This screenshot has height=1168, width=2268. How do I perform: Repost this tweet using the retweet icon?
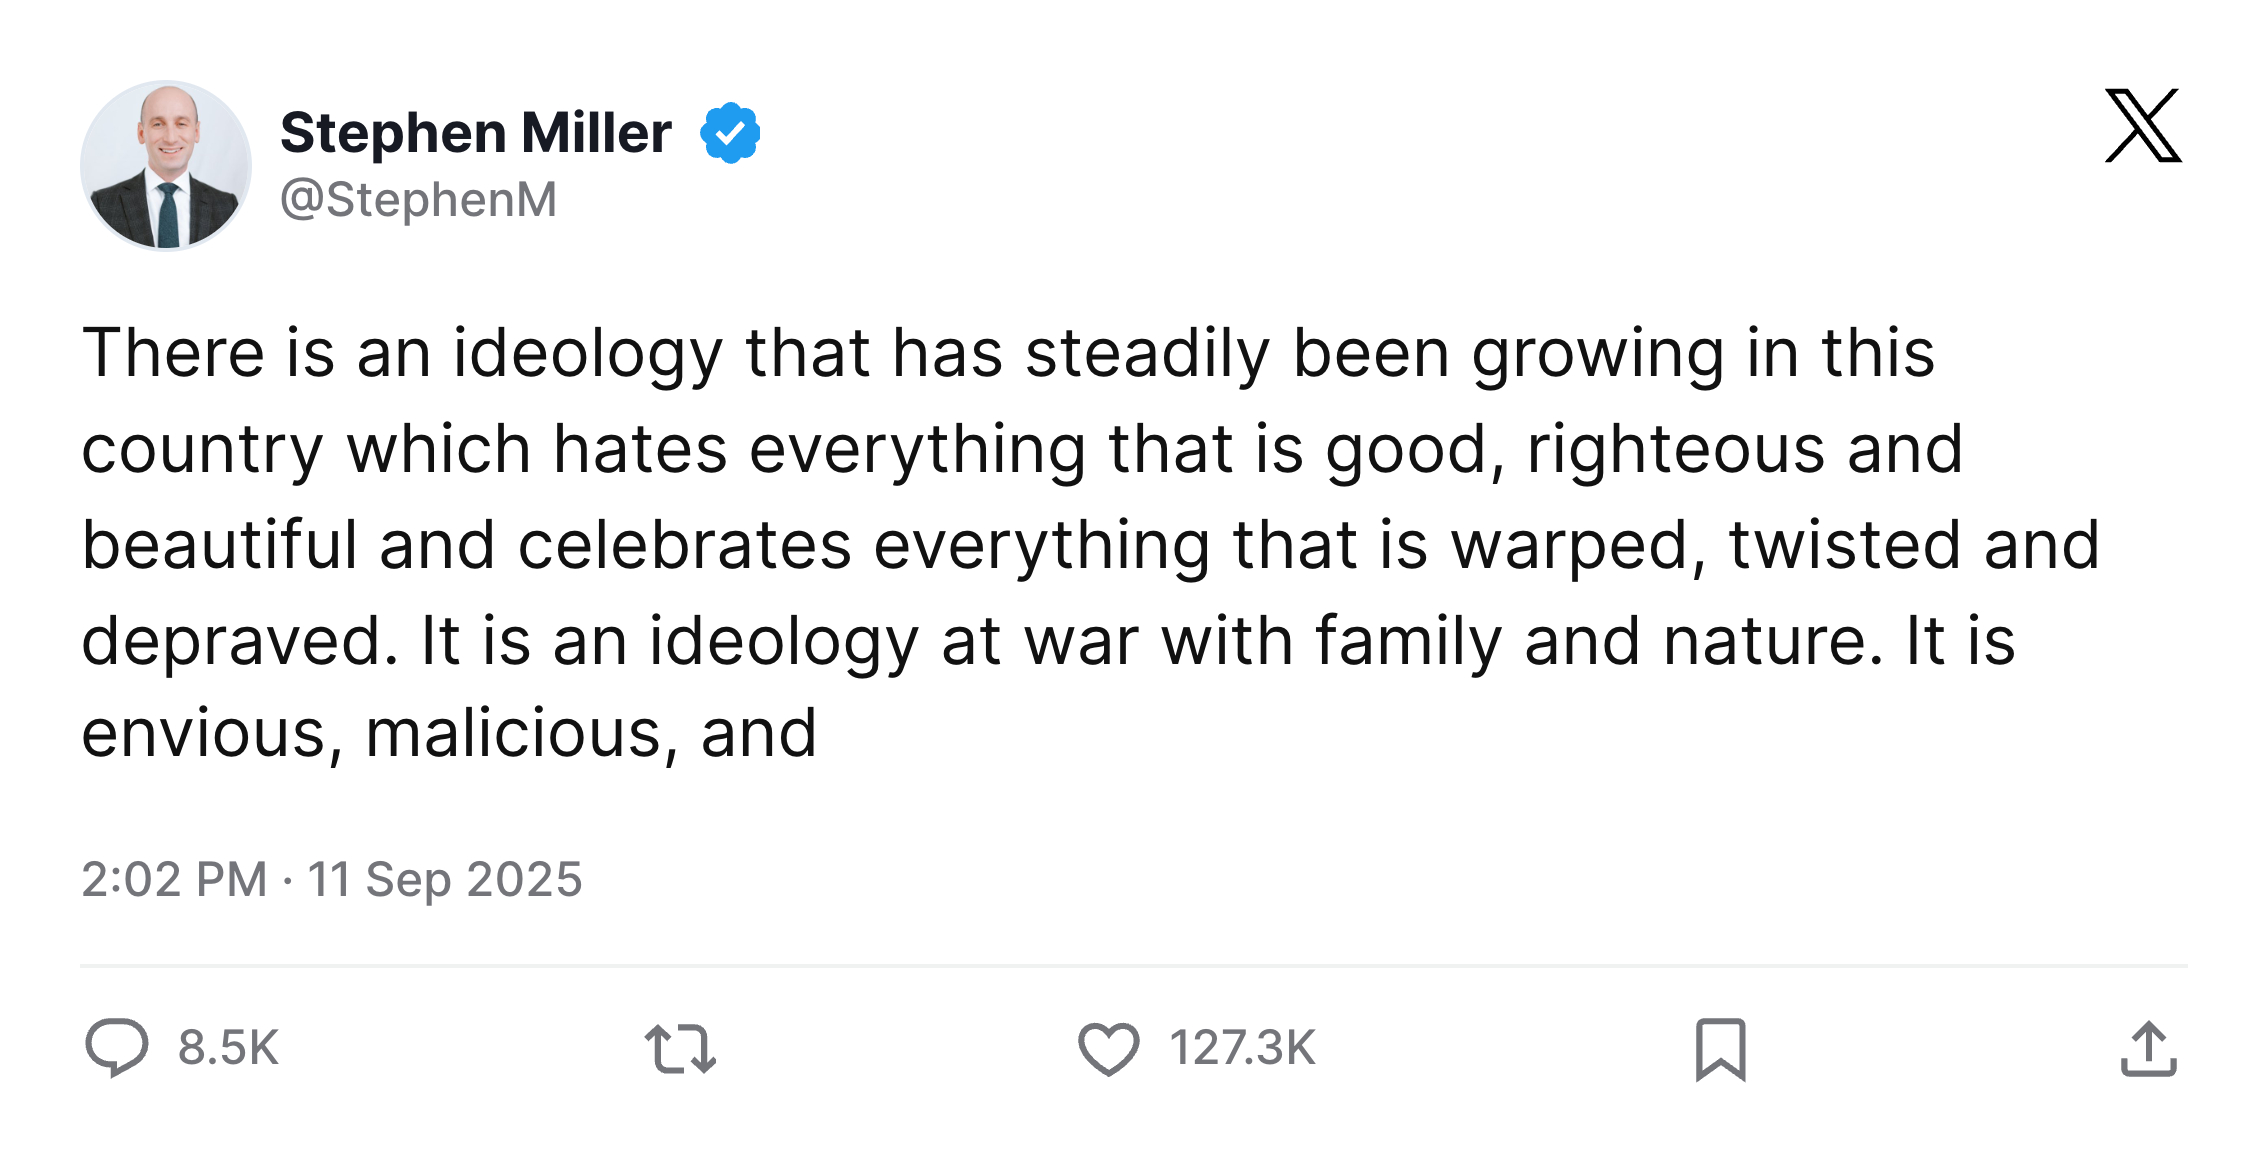coord(680,1049)
